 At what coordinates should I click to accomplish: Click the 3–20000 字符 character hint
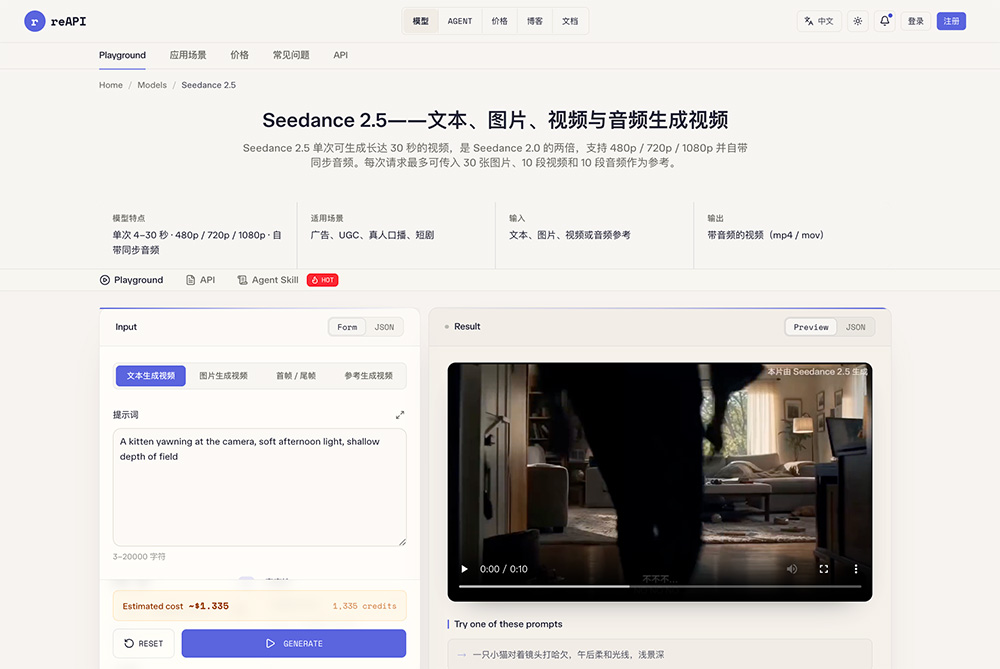click(139, 557)
